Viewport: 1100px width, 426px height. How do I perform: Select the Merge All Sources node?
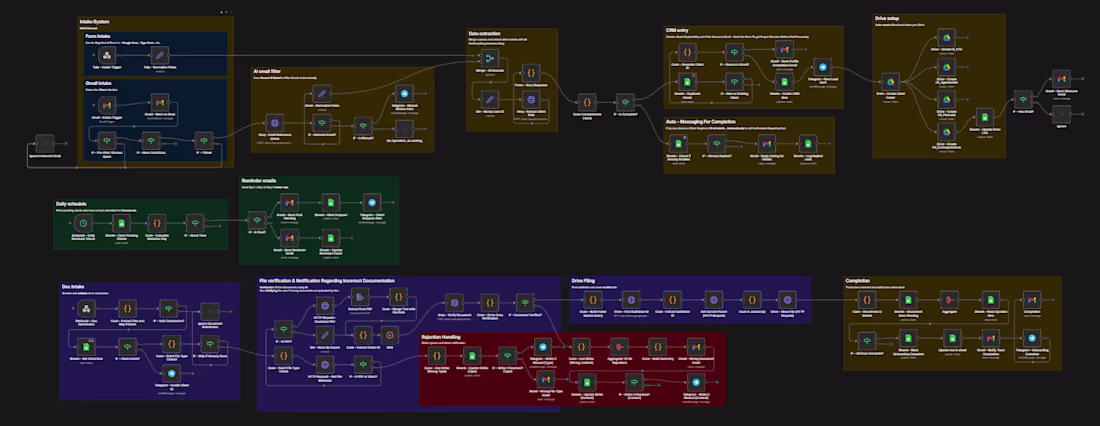(x=491, y=58)
